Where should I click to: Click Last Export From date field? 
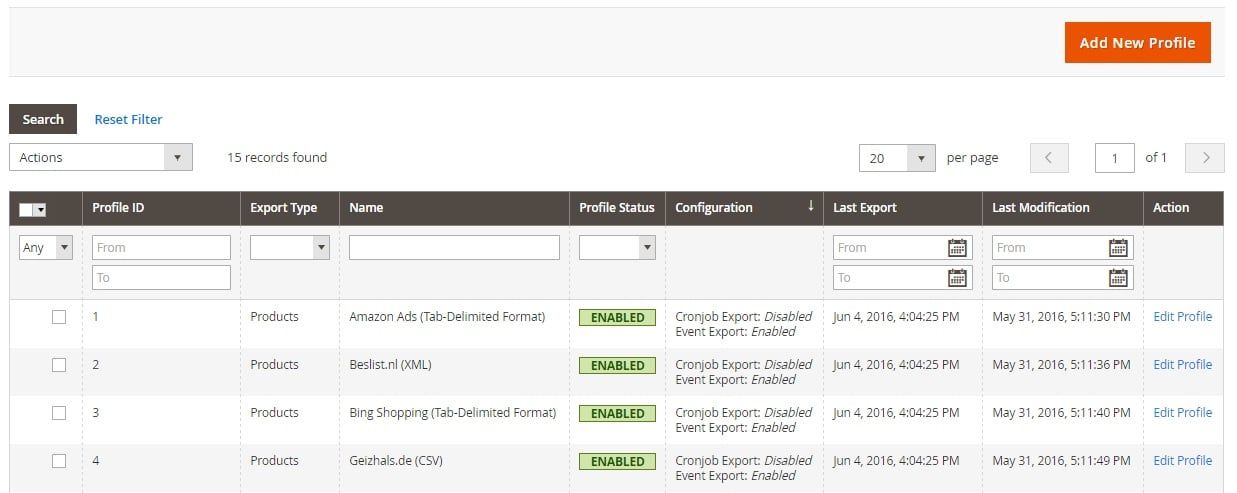click(903, 247)
